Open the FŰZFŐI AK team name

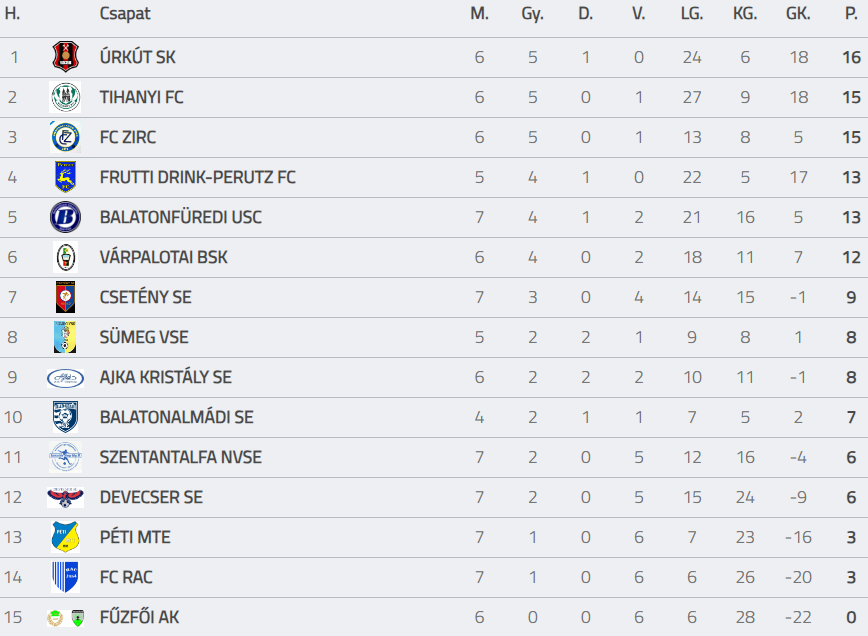[139, 617]
